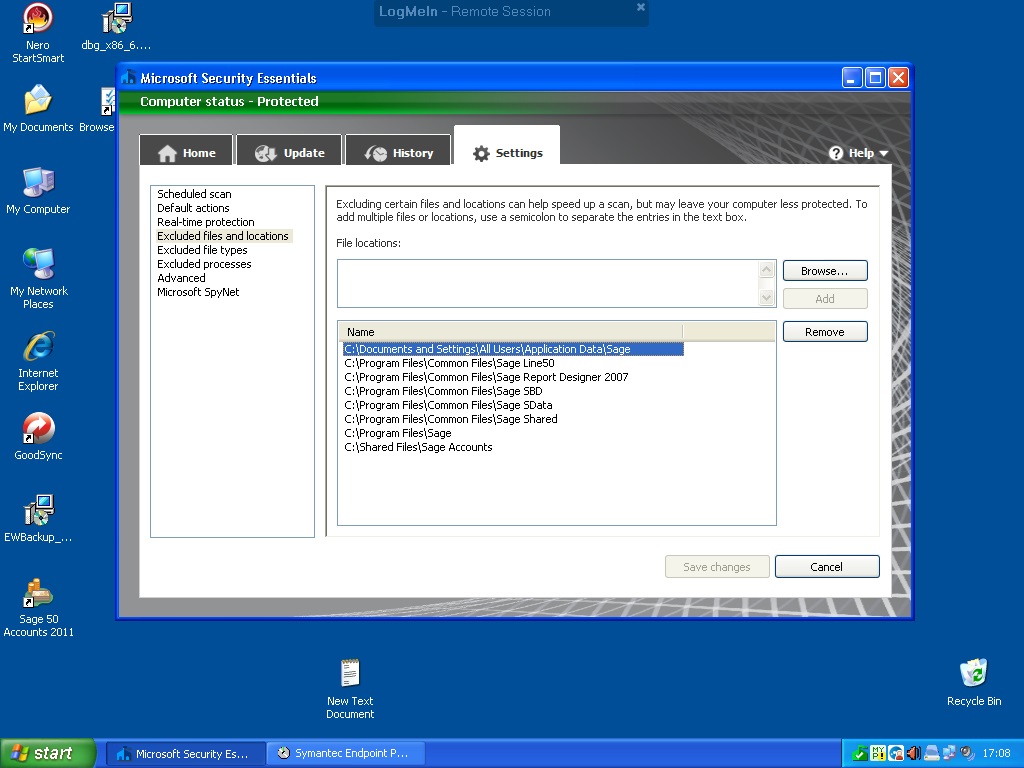Click green Security Essentials tray icon
This screenshot has height=768, width=1024.
860,754
